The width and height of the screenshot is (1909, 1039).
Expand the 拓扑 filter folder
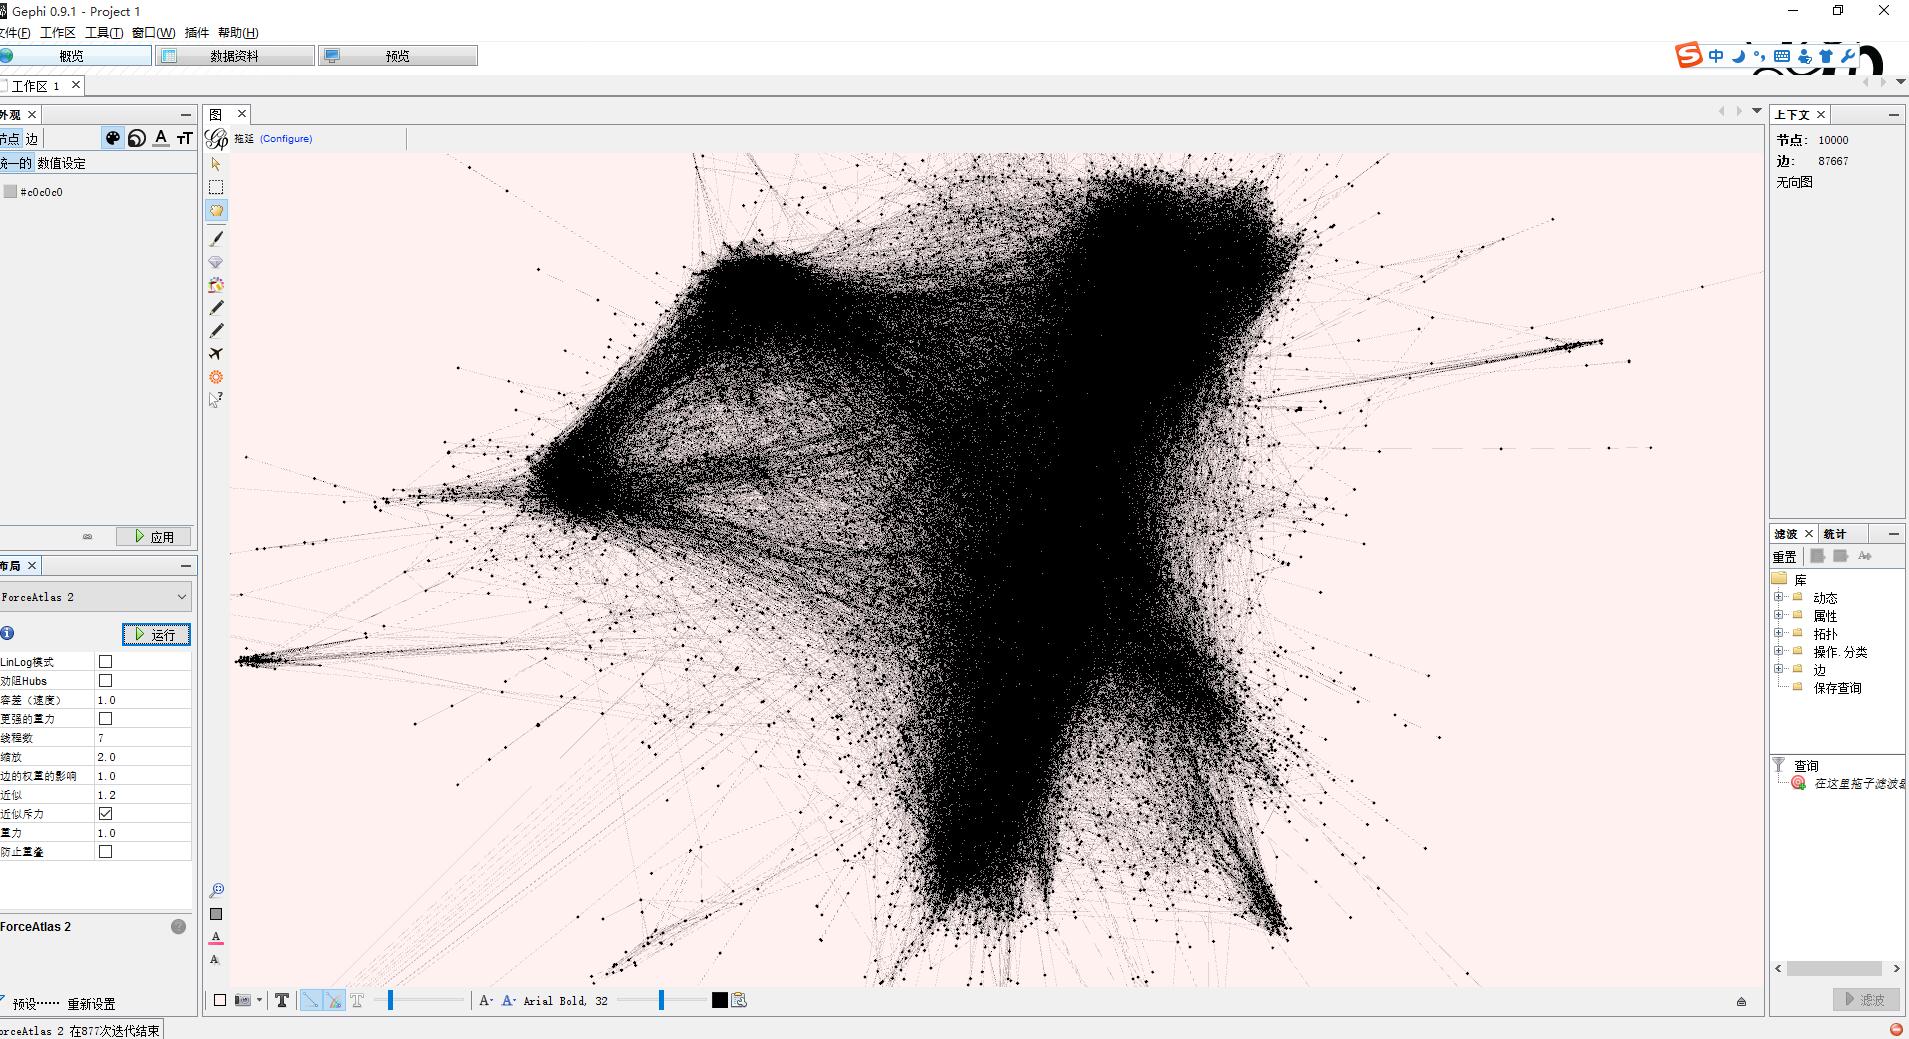coord(1779,633)
